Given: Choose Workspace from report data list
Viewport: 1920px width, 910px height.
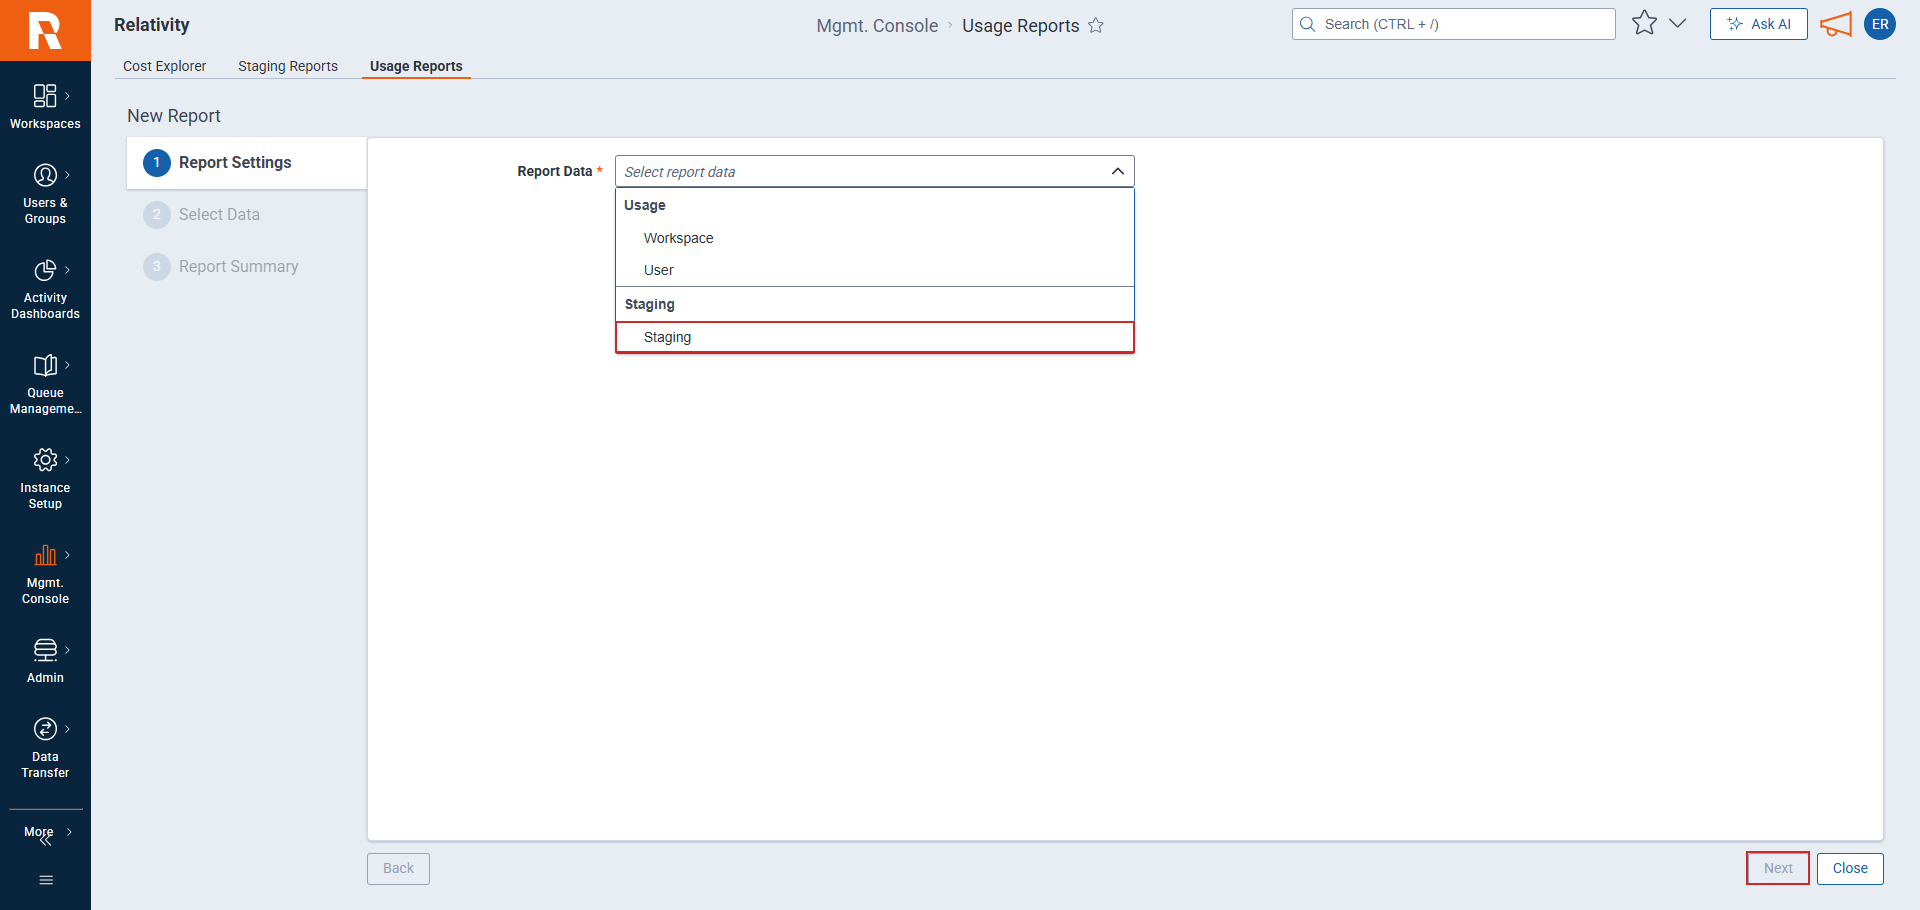Looking at the screenshot, I should tap(875, 238).
